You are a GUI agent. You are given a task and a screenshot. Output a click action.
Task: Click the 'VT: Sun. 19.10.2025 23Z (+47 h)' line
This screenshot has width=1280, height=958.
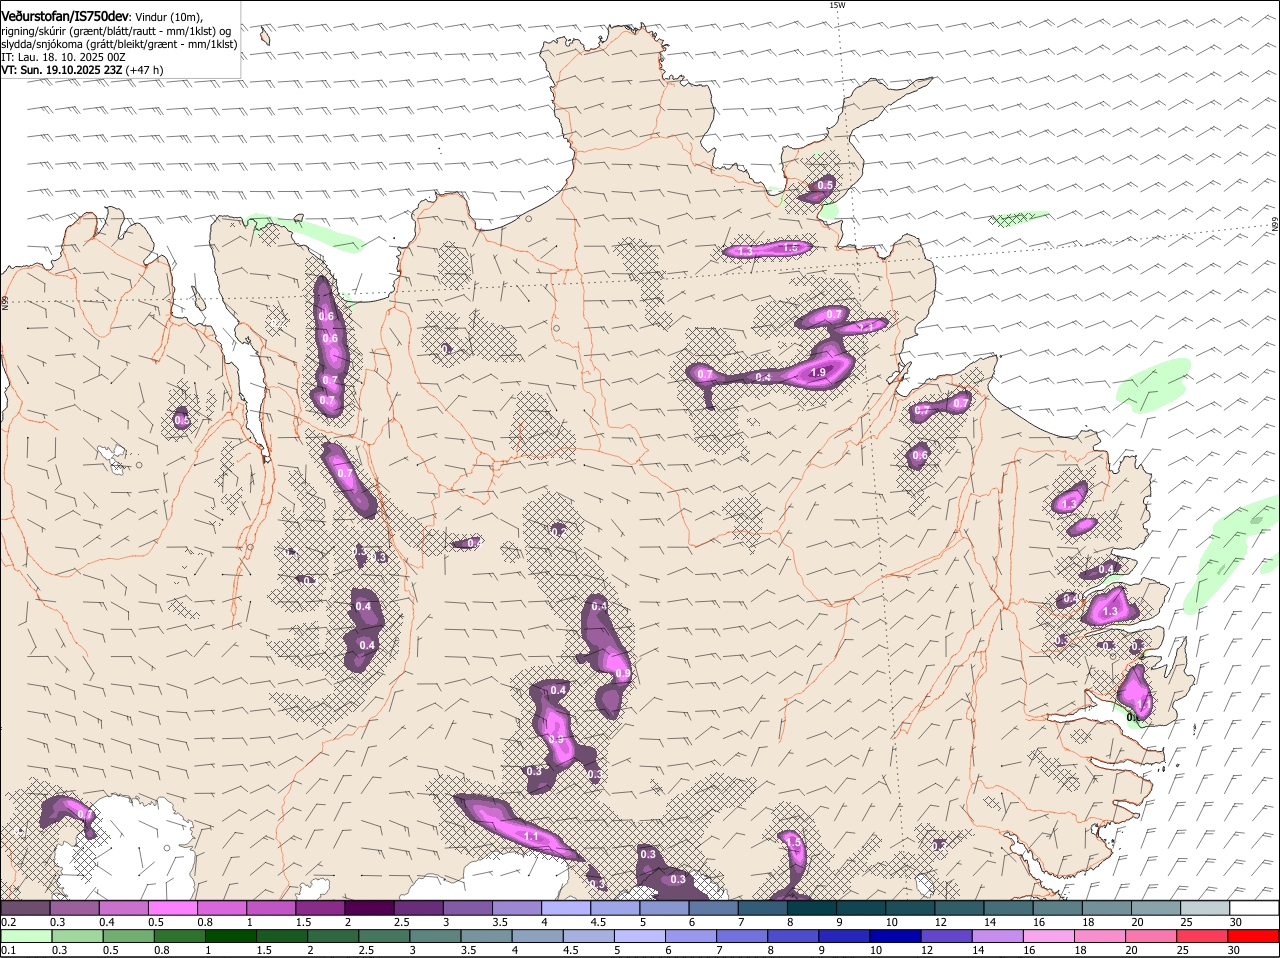click(x=82, y=70)
